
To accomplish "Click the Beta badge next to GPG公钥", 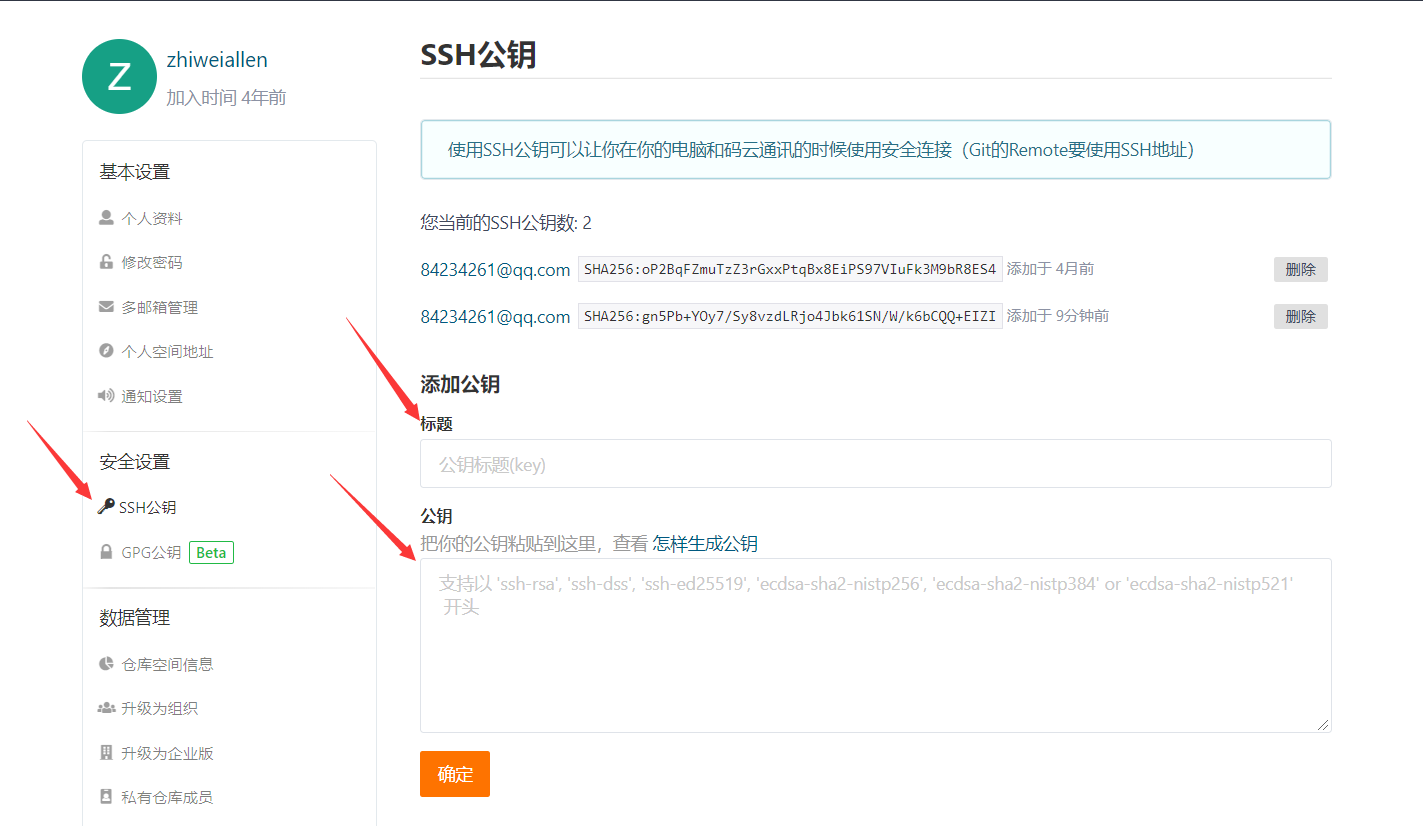I will (211, 551).
